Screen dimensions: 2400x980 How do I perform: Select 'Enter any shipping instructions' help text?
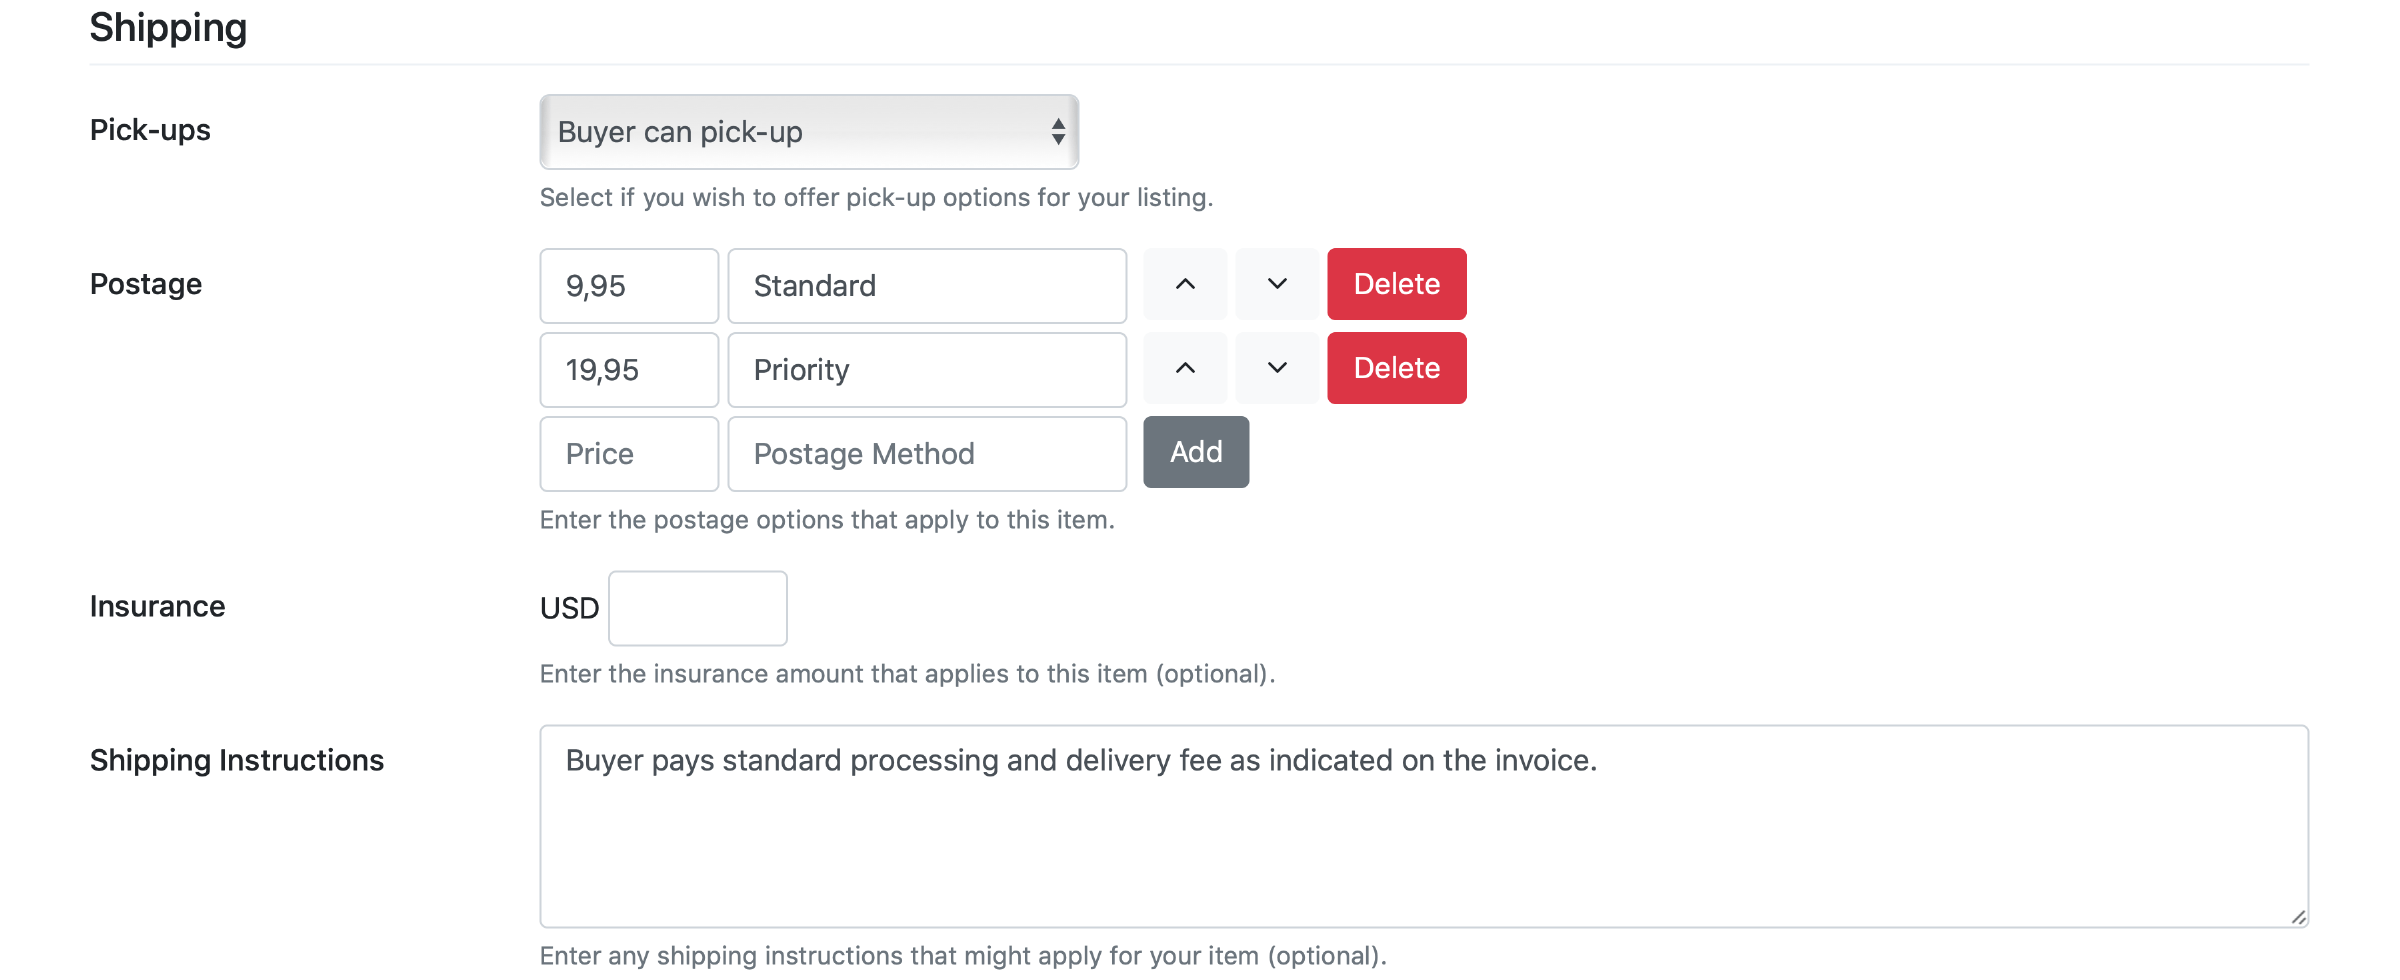tap(963, 956)
